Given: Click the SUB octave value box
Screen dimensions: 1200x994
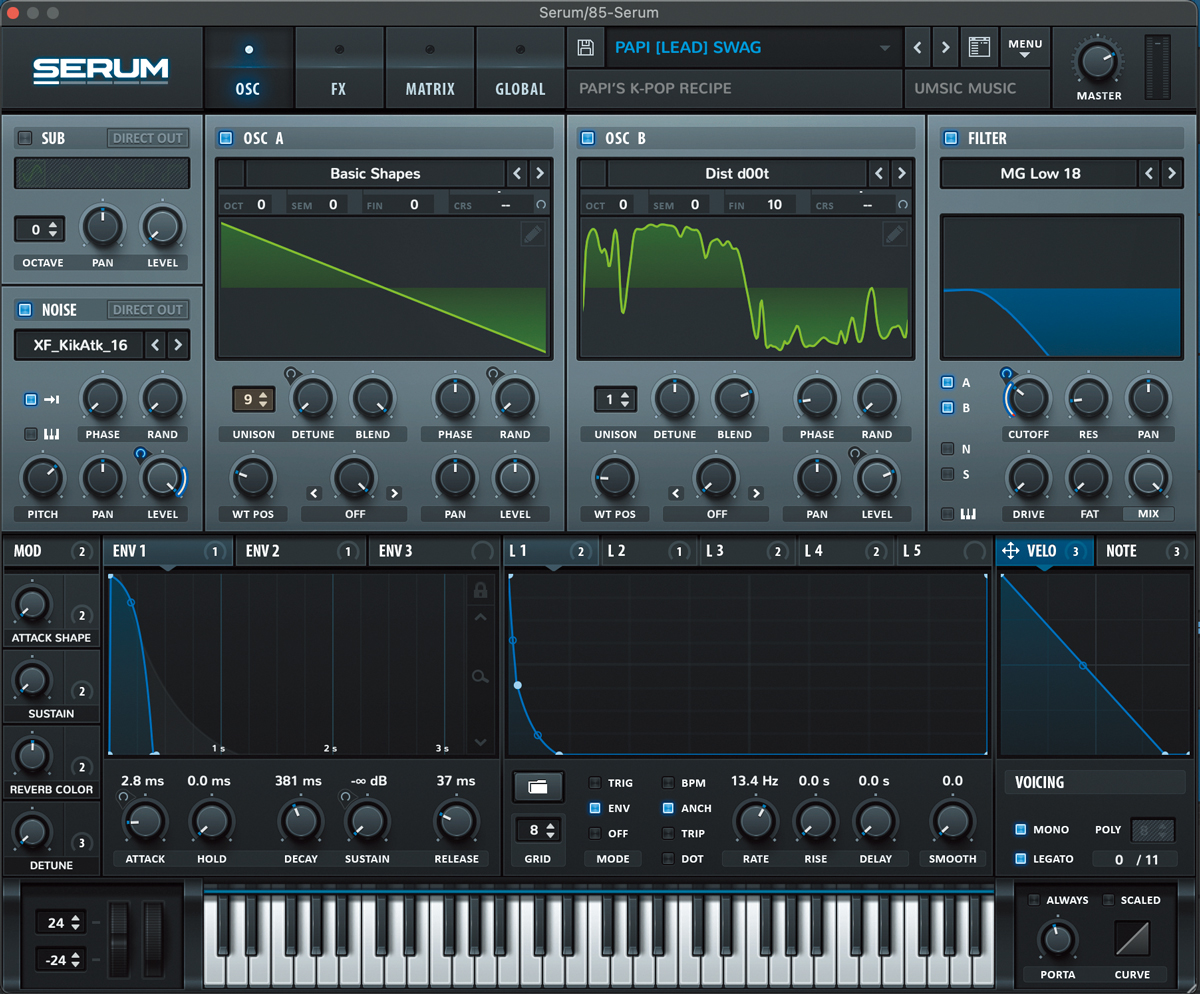Looking at the screenshot, I should tap(41, 229).
